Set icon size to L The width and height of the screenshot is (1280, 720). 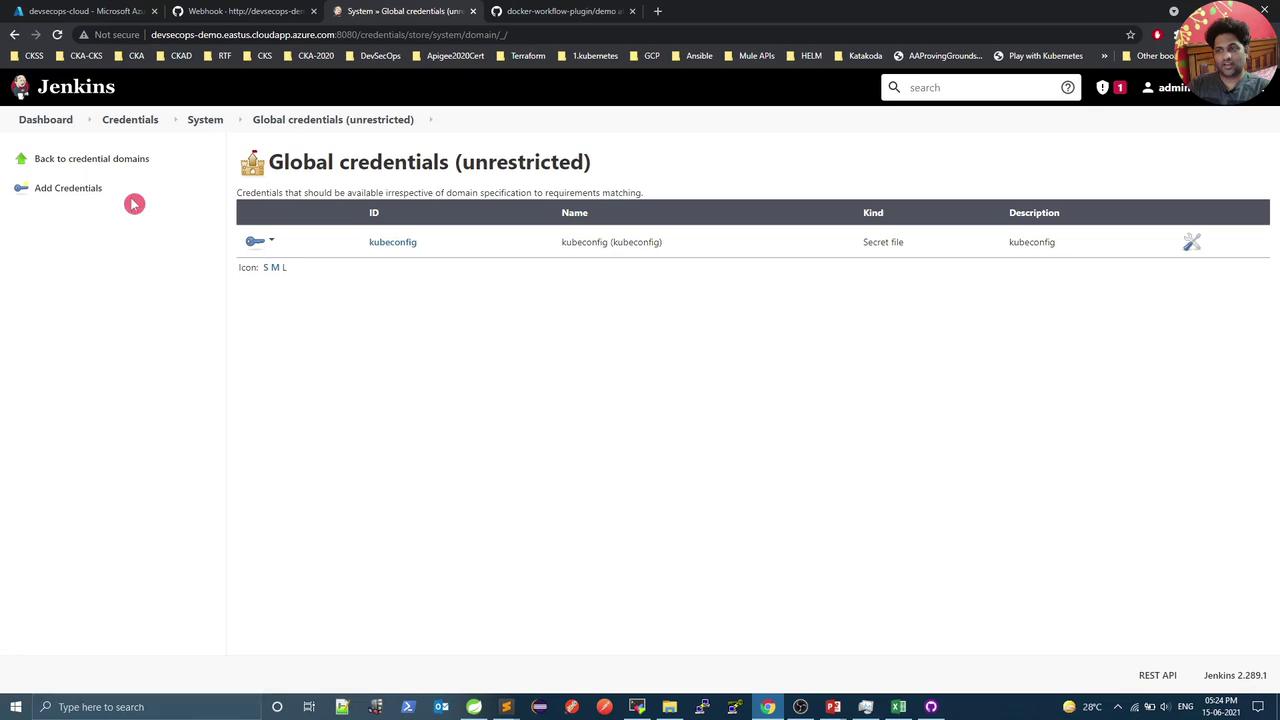click(x=284, y=268)
